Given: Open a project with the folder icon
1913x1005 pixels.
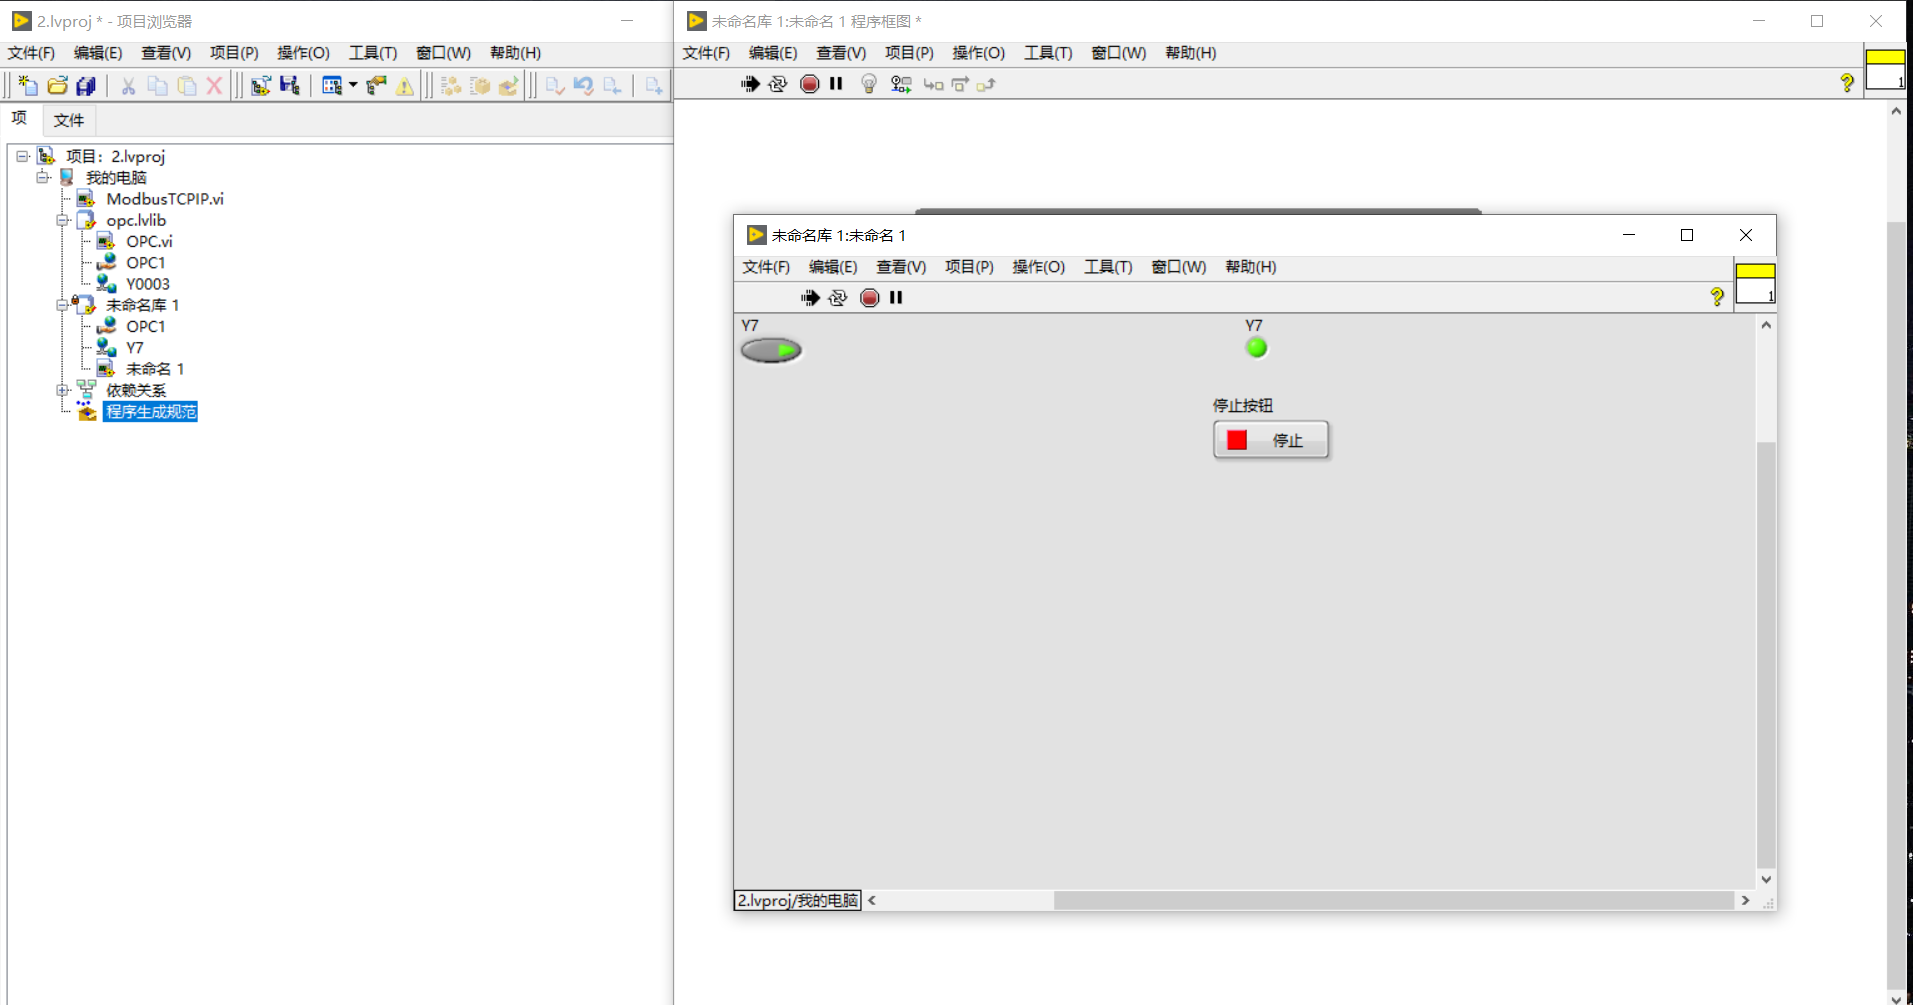Looking at the screenshot, I should 57,85.
